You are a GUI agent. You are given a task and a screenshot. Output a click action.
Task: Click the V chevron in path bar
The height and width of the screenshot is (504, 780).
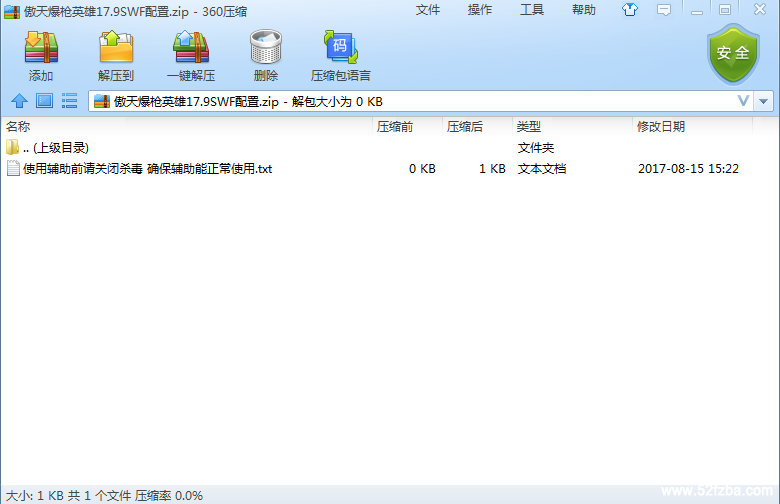743,101
